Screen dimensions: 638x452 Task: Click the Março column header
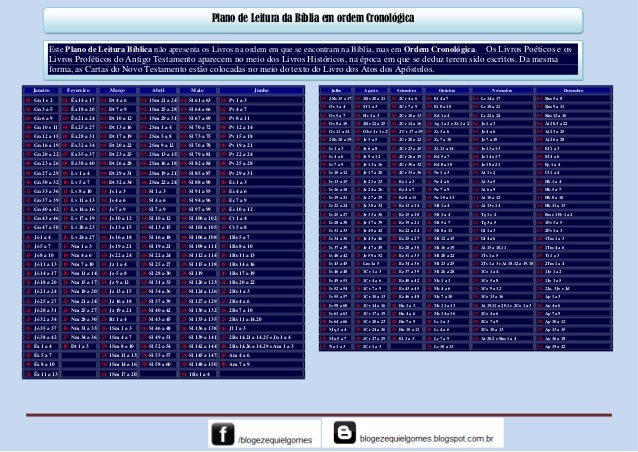pos(118,90)
